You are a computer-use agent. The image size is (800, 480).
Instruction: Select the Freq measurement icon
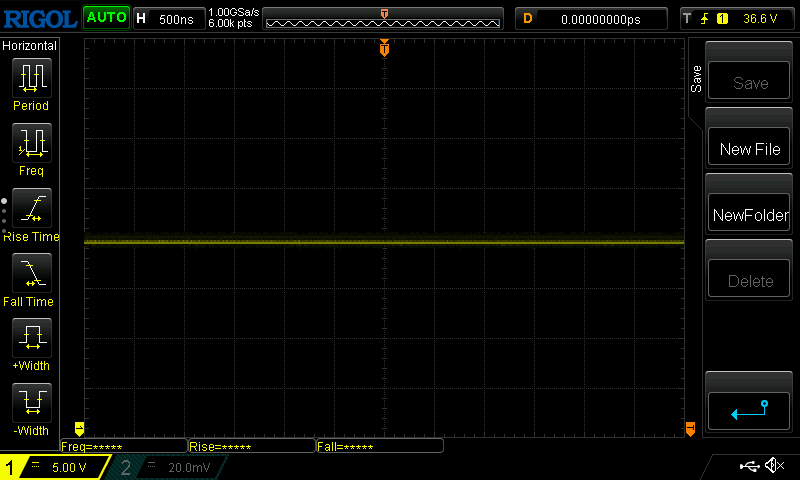32,142
